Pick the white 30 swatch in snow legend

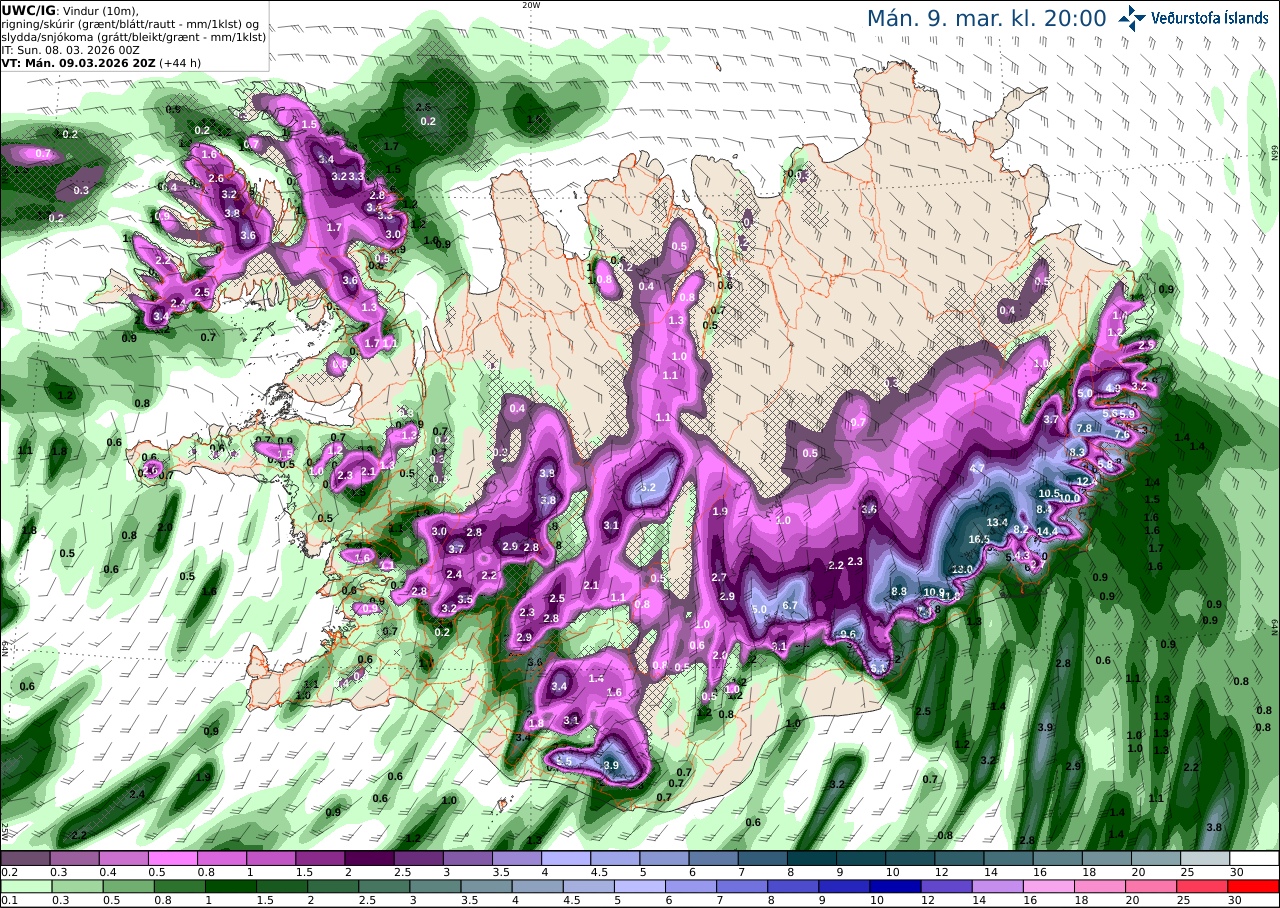[x=1254, y=858]
